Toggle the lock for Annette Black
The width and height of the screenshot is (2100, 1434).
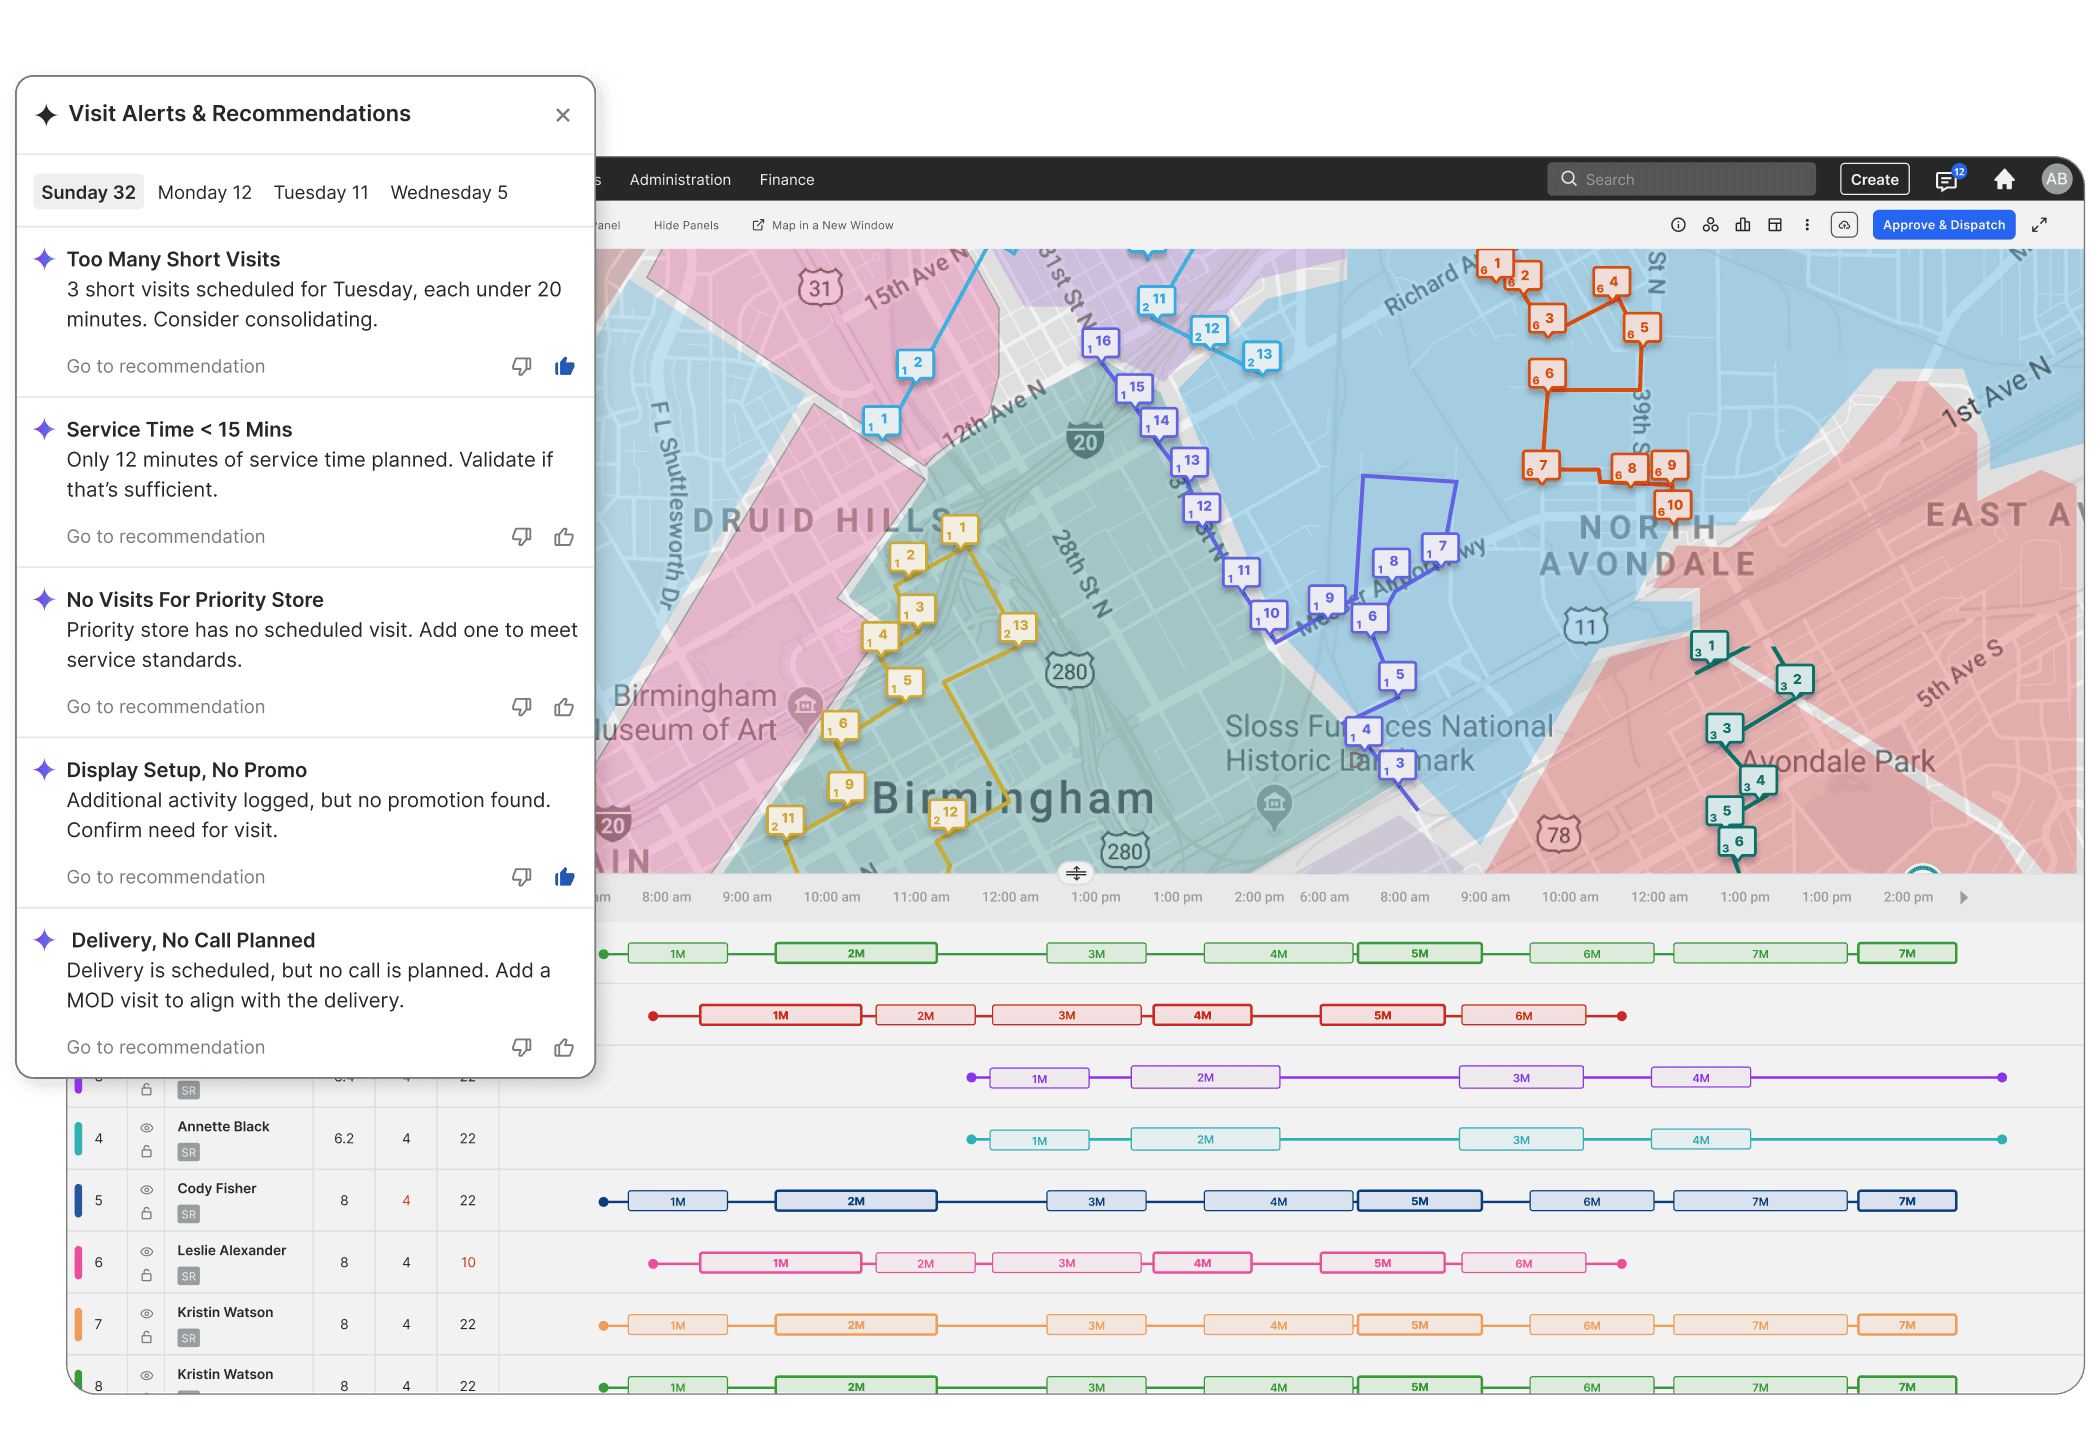coord(147,1152)
